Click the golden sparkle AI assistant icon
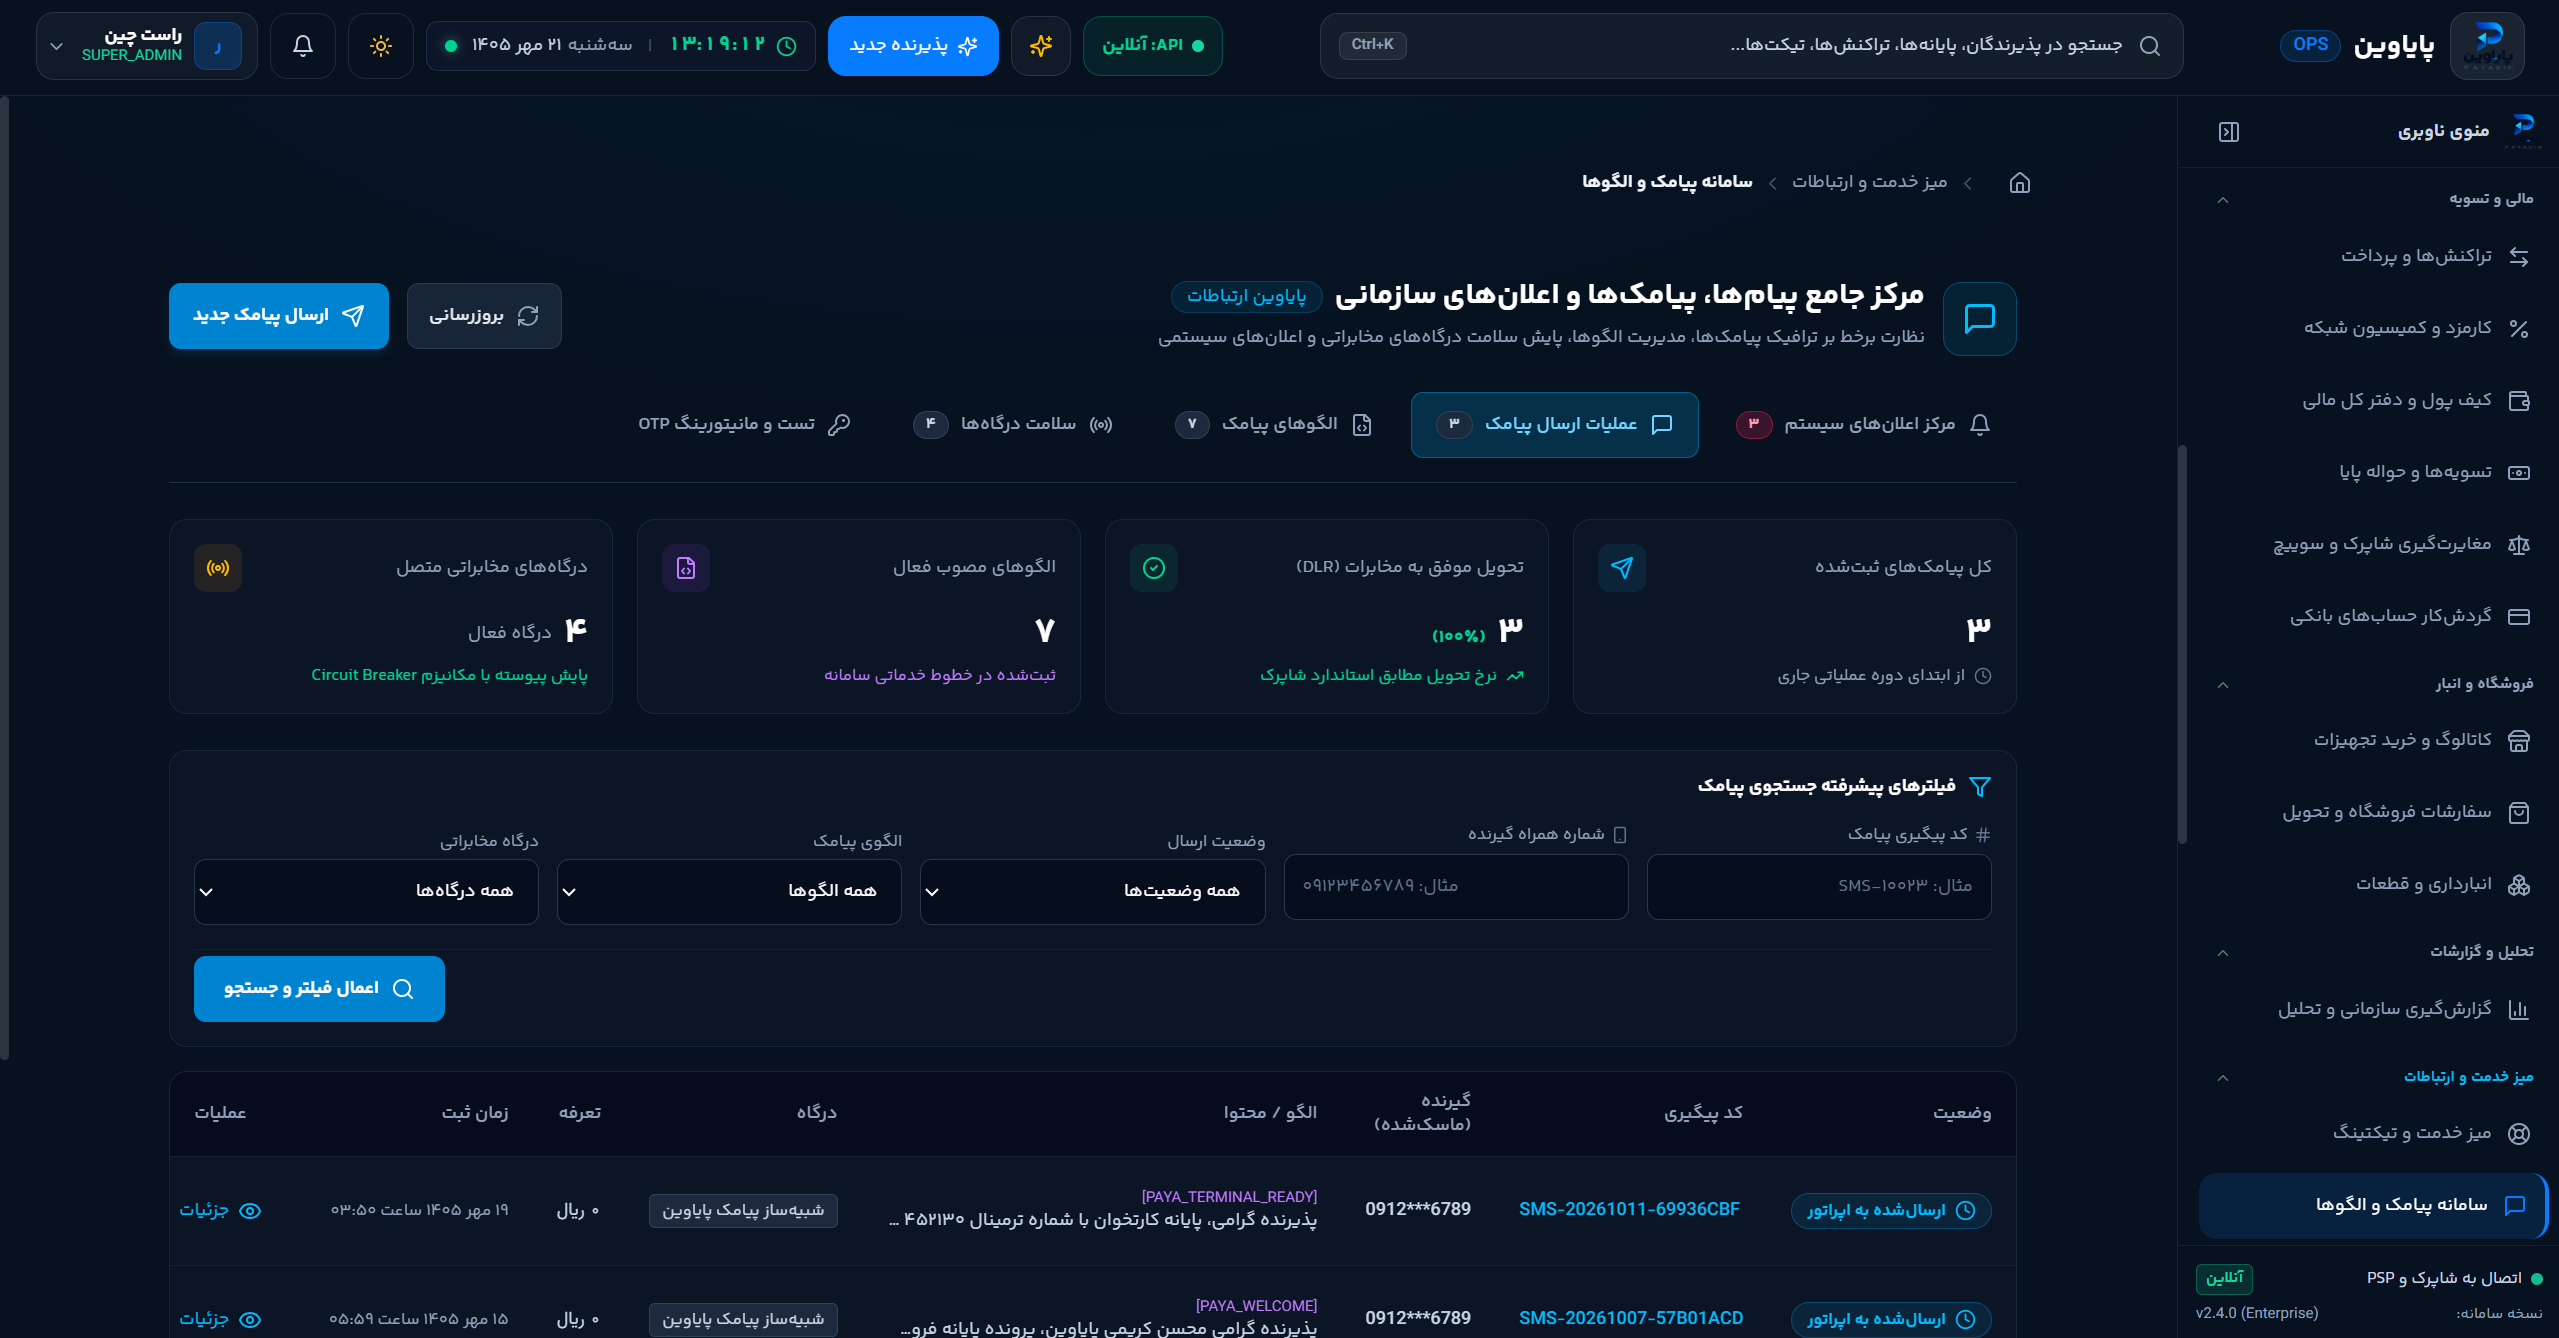The width and height of the screenshot is (2559, 1338). tap(1041, 46)
